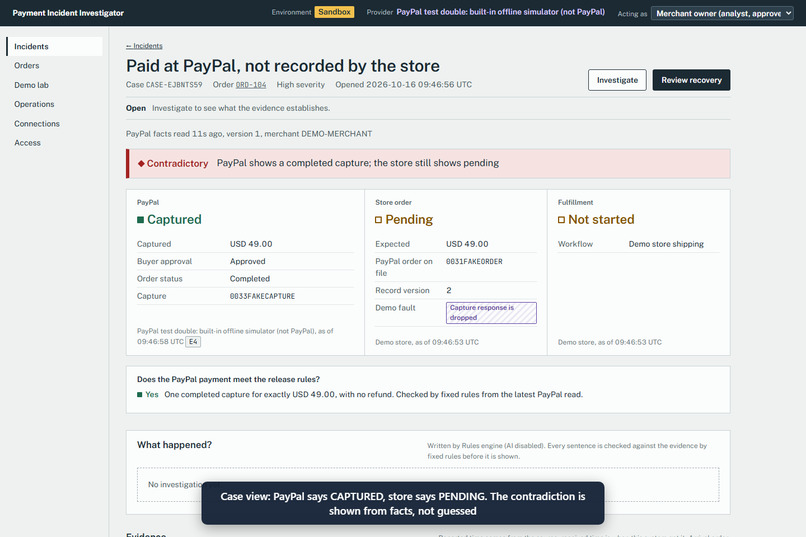Click the red Contradictory diamond icon

click(141, 163)
